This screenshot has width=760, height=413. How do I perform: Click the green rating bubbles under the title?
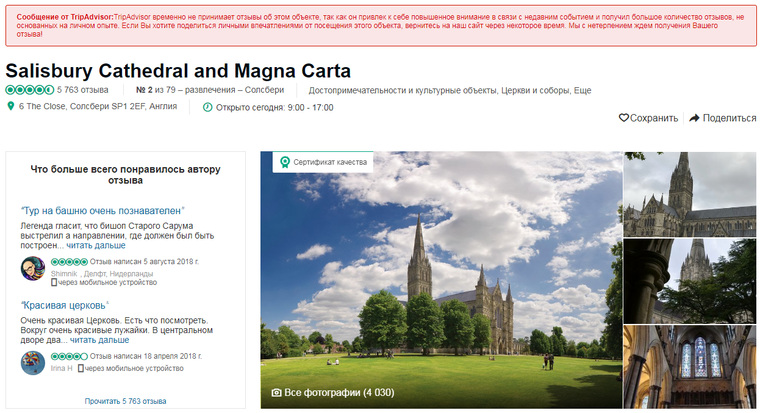[x=30, y=90]
